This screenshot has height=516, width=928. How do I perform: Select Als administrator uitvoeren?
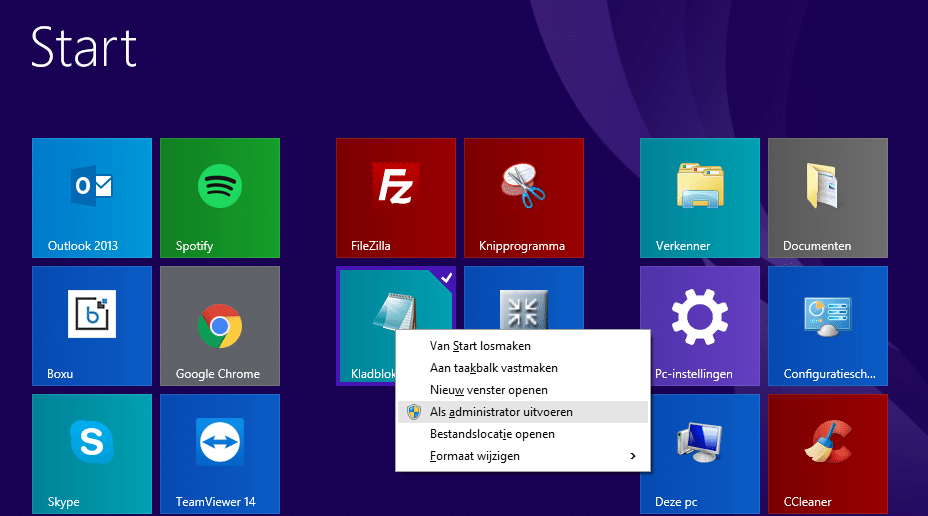523,412
